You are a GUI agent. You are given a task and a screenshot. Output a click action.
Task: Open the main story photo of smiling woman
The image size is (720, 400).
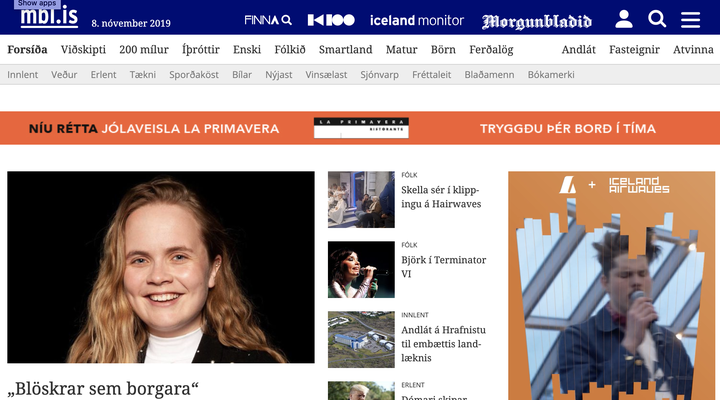tap(161, 267)
